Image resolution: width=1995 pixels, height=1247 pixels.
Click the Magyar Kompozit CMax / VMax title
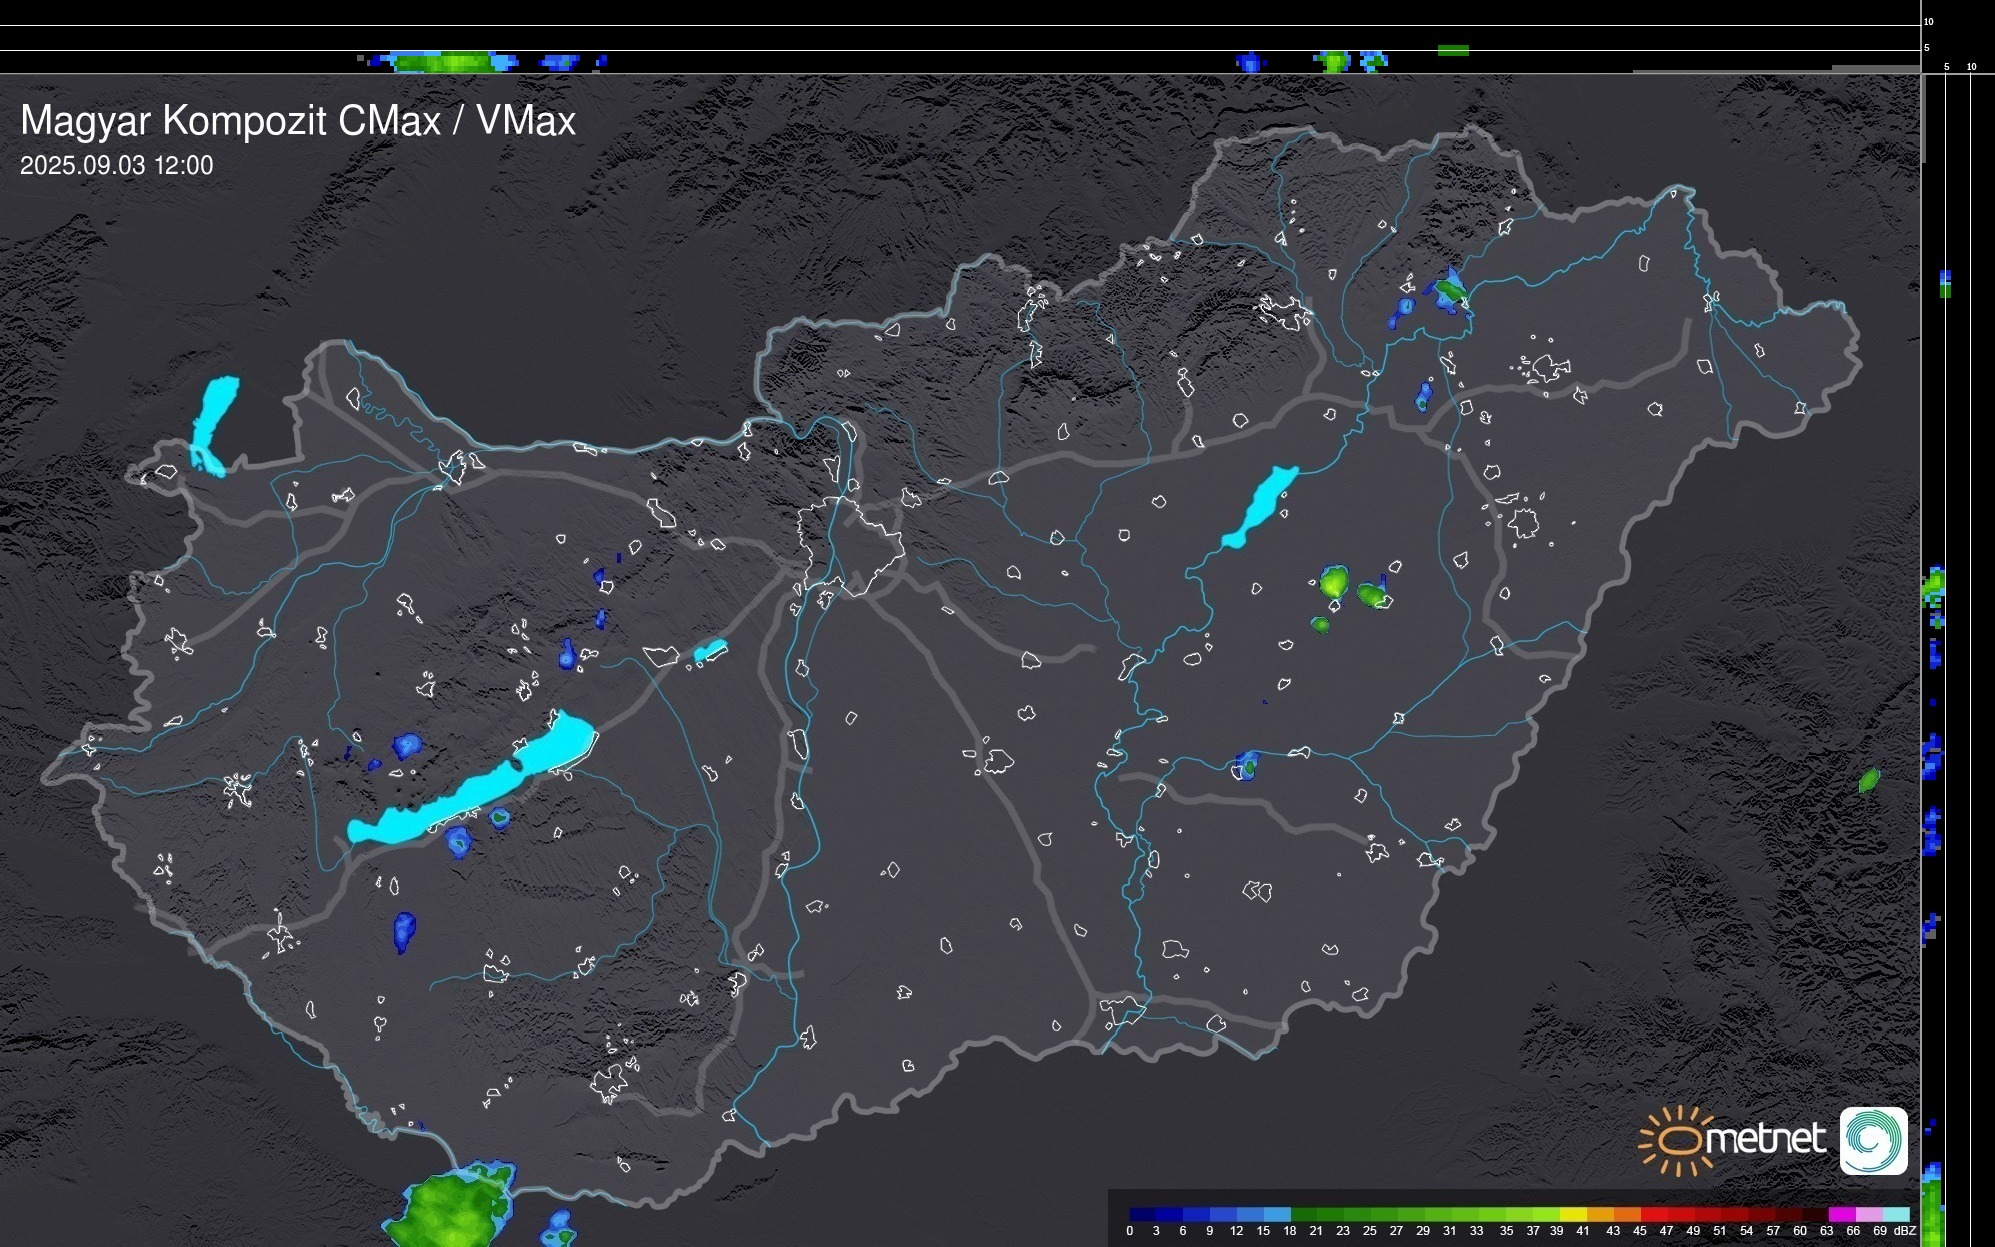pyautogui.click(x=298, y=121)
